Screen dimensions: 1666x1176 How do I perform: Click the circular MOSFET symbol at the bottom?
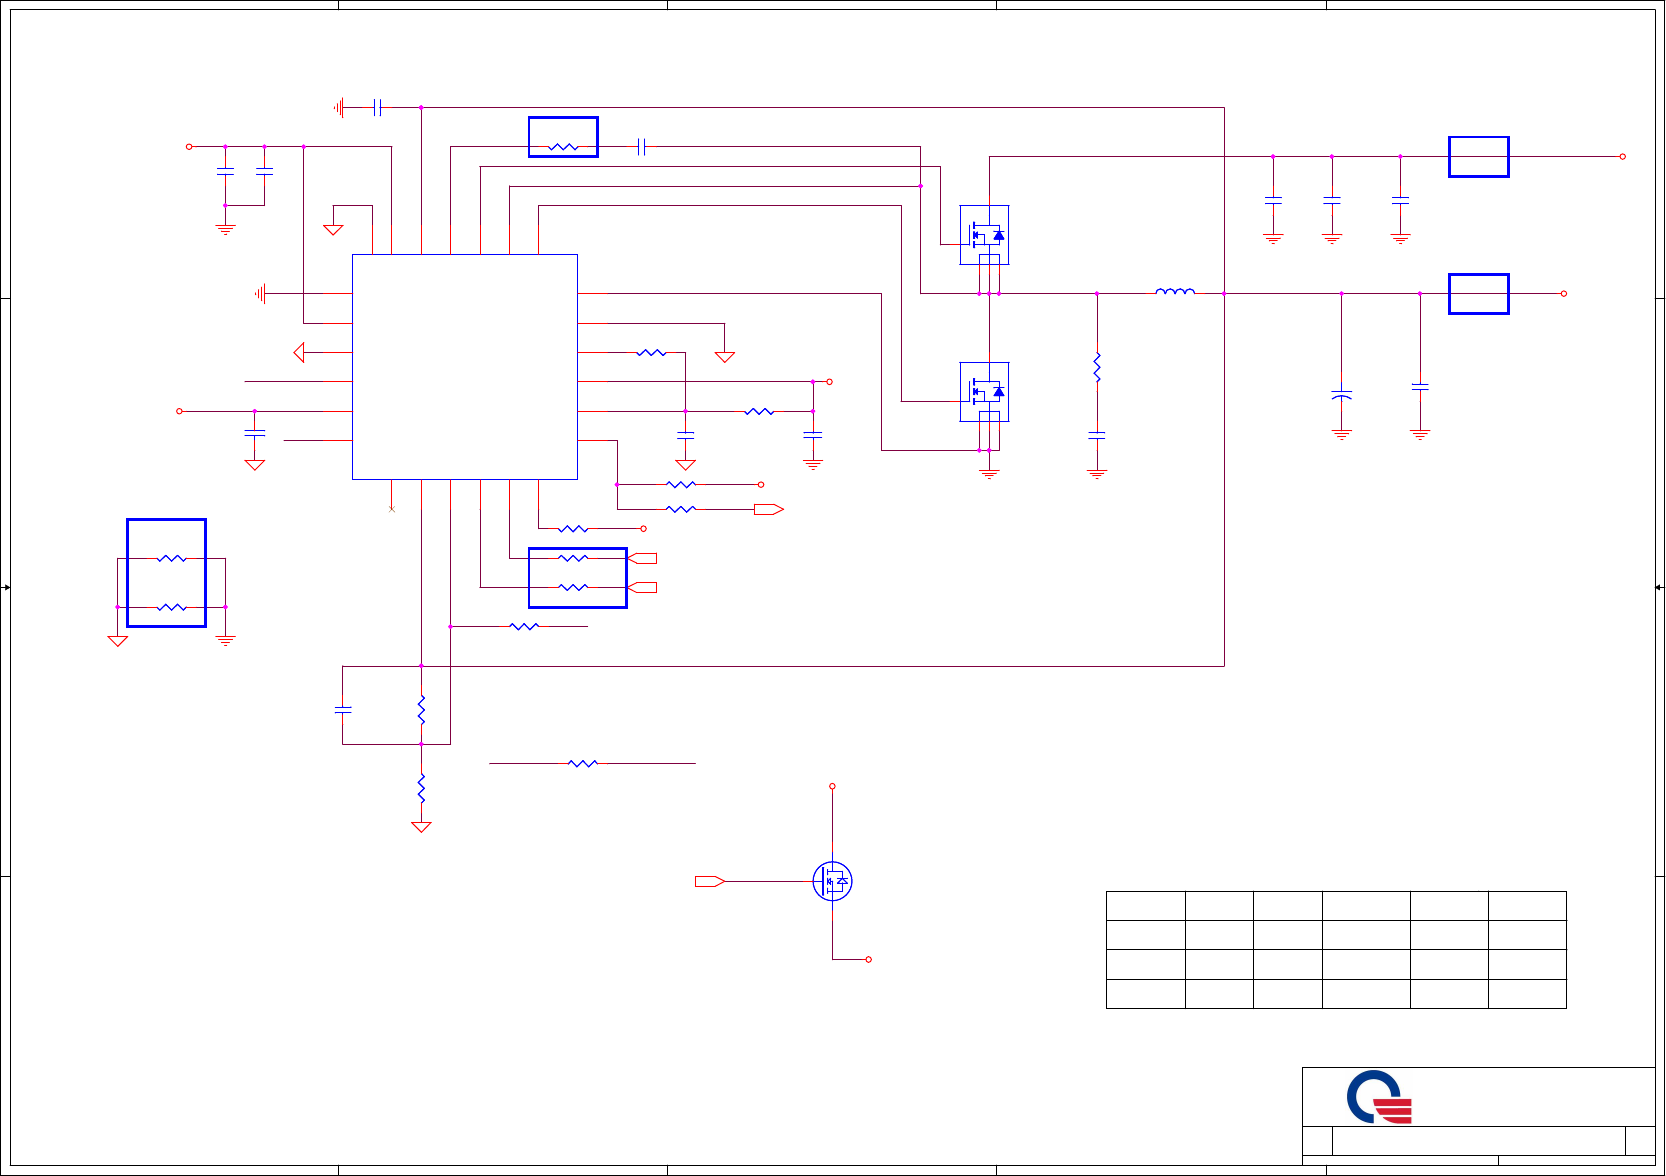pyautogui.click(x=833, y=881)
